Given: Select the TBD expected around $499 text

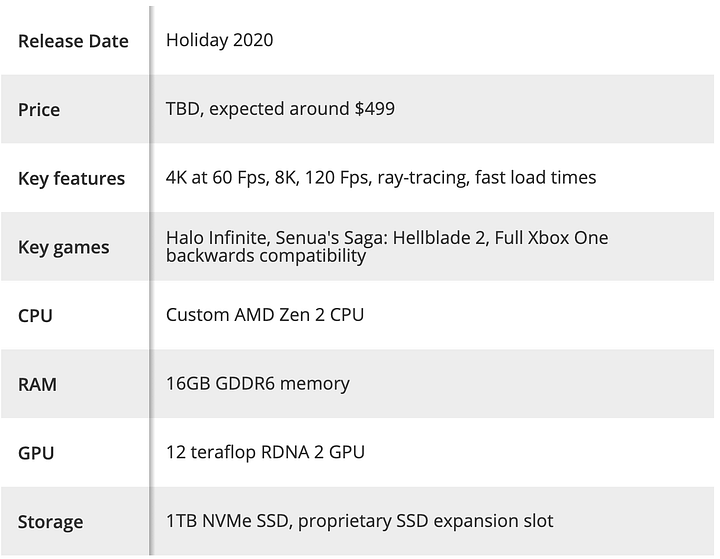Looking at the screenshot, I should tap(280, 109).
